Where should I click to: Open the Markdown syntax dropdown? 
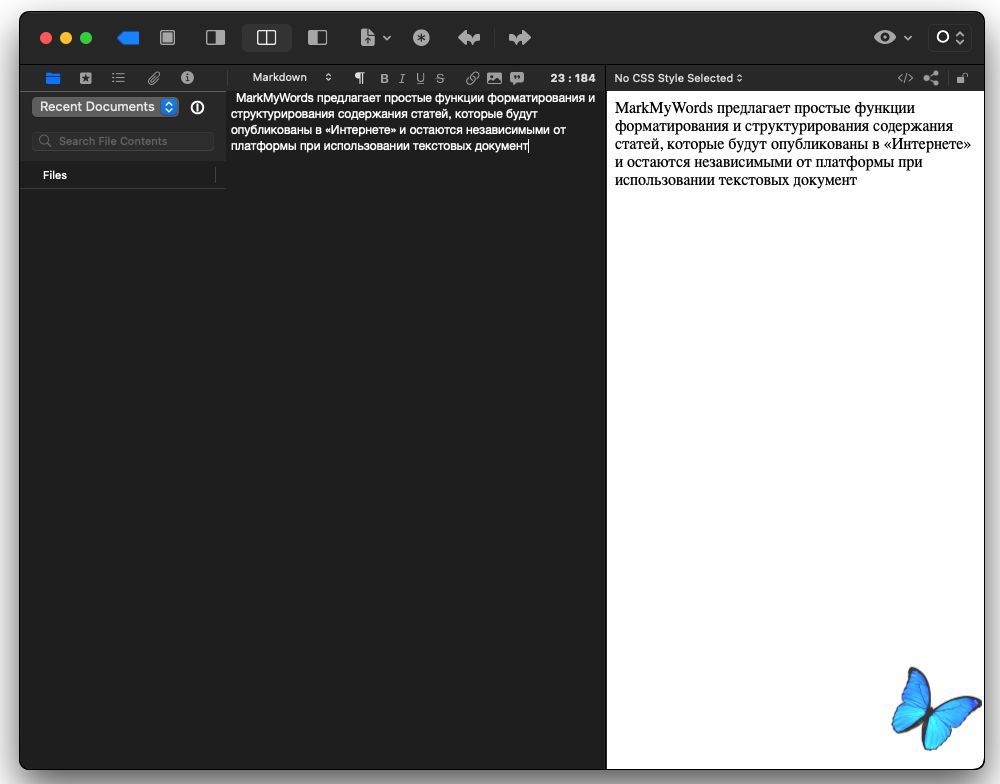point(291,78)
